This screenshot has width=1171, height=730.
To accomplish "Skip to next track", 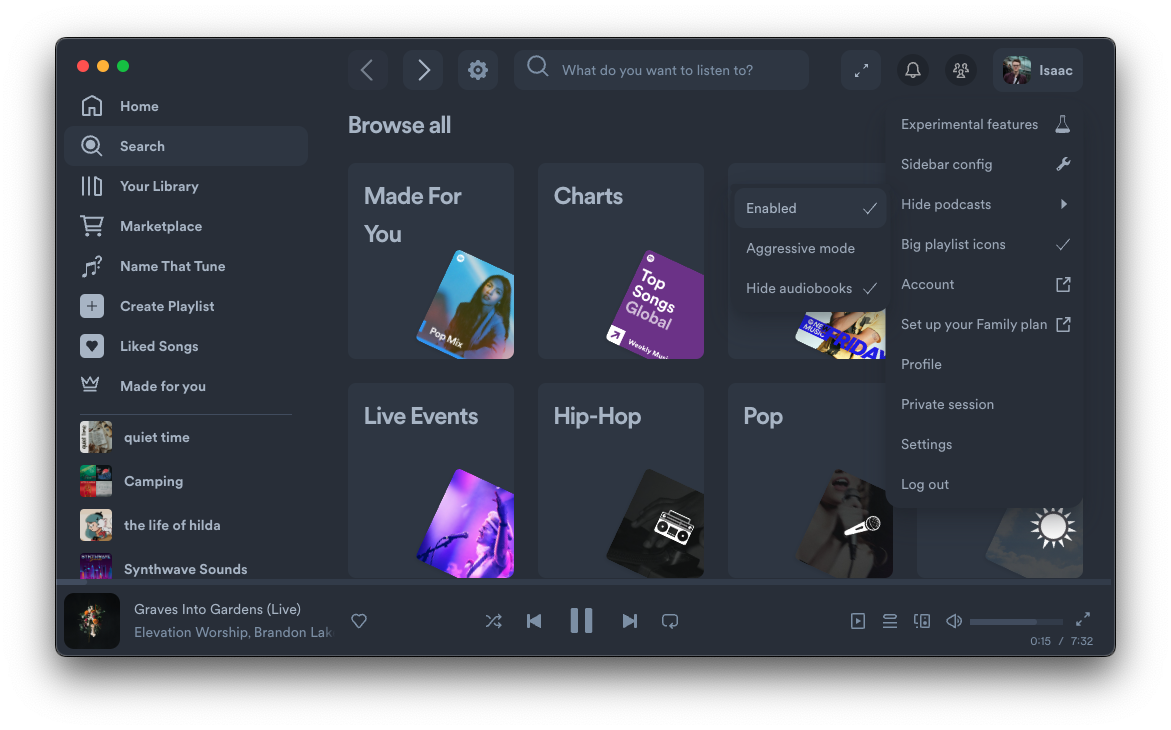I will coord(630,621).
